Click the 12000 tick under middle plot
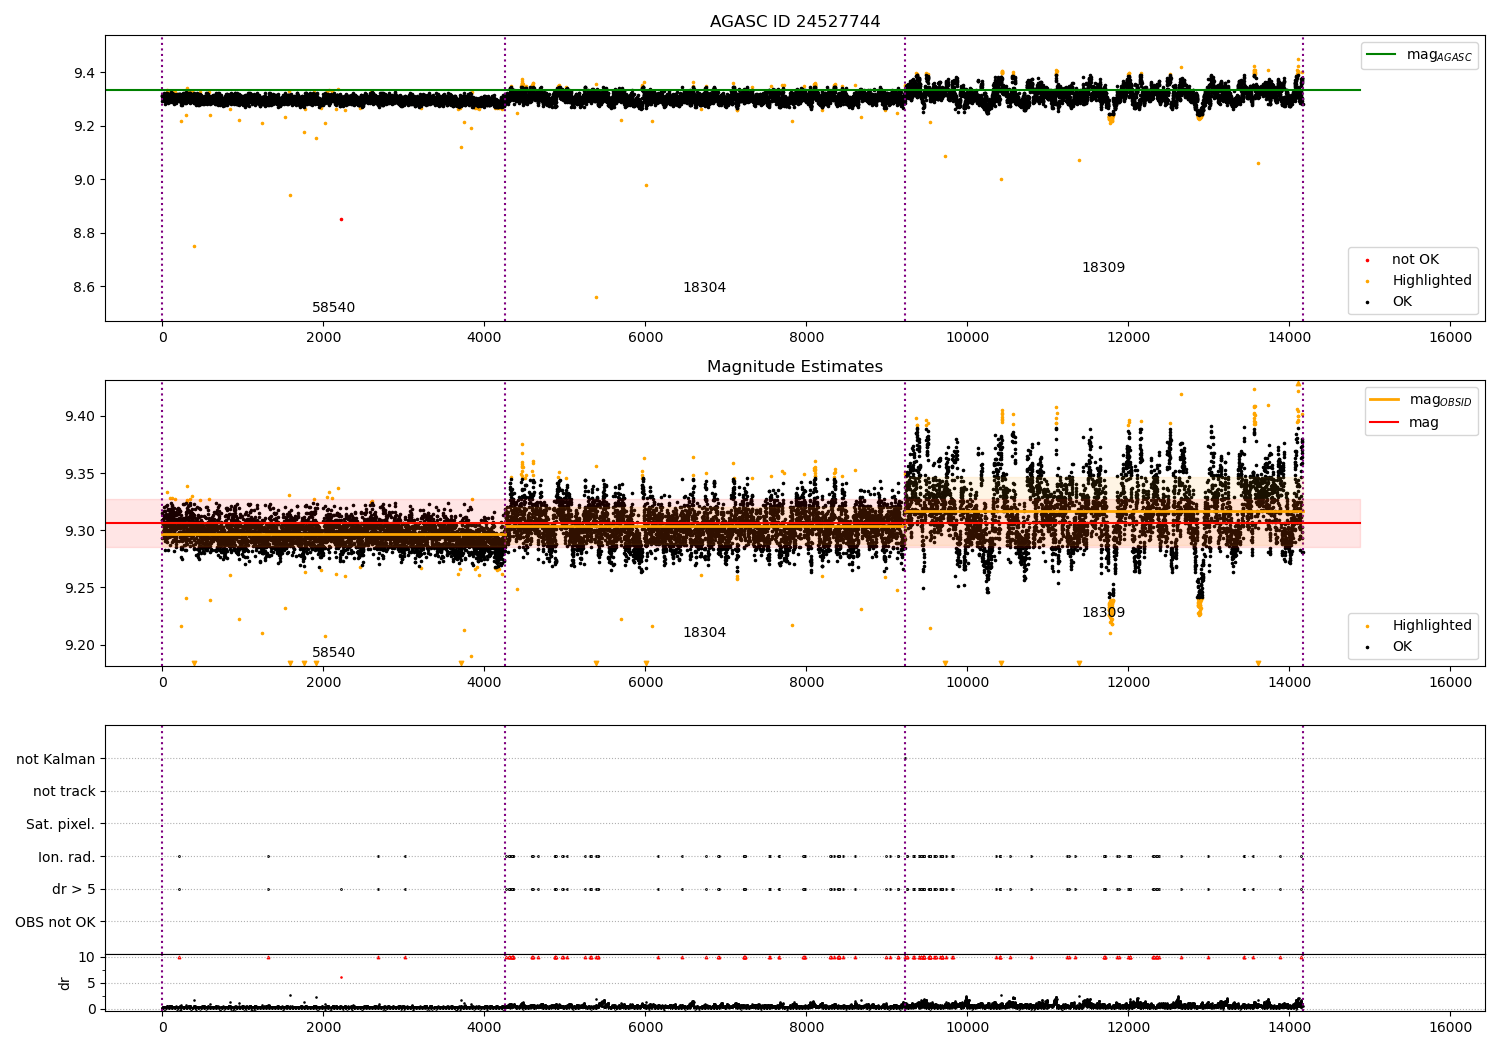This screenshot has width=1500, height=1050. 1128,682
